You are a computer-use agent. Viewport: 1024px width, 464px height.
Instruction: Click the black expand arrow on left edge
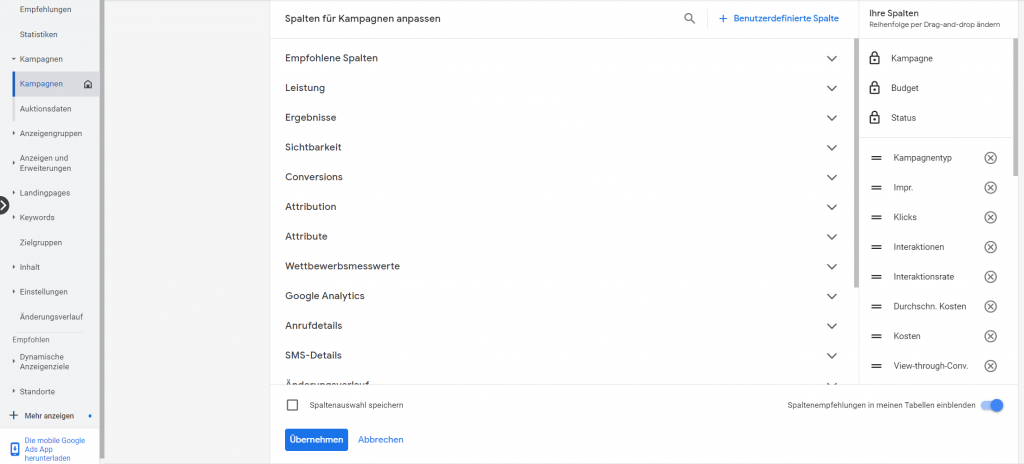3,205
